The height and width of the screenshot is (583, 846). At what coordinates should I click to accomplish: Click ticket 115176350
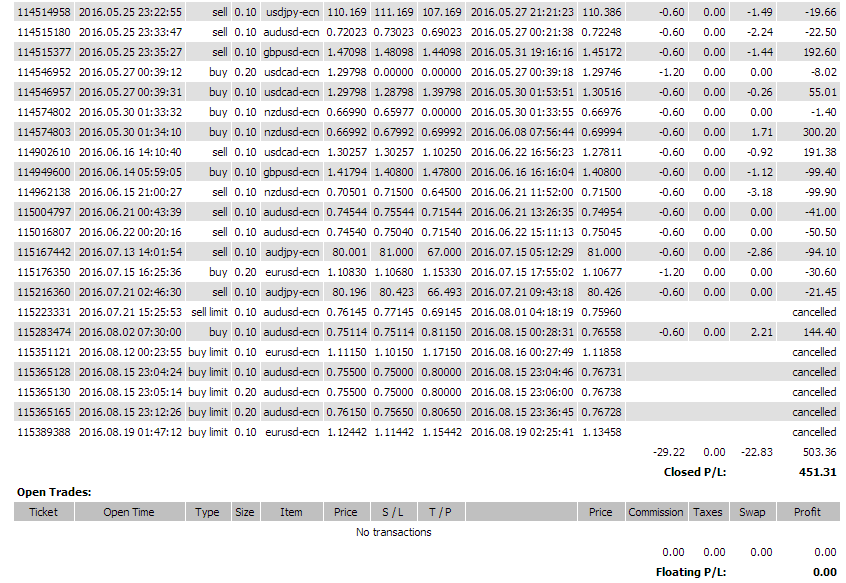44,271
